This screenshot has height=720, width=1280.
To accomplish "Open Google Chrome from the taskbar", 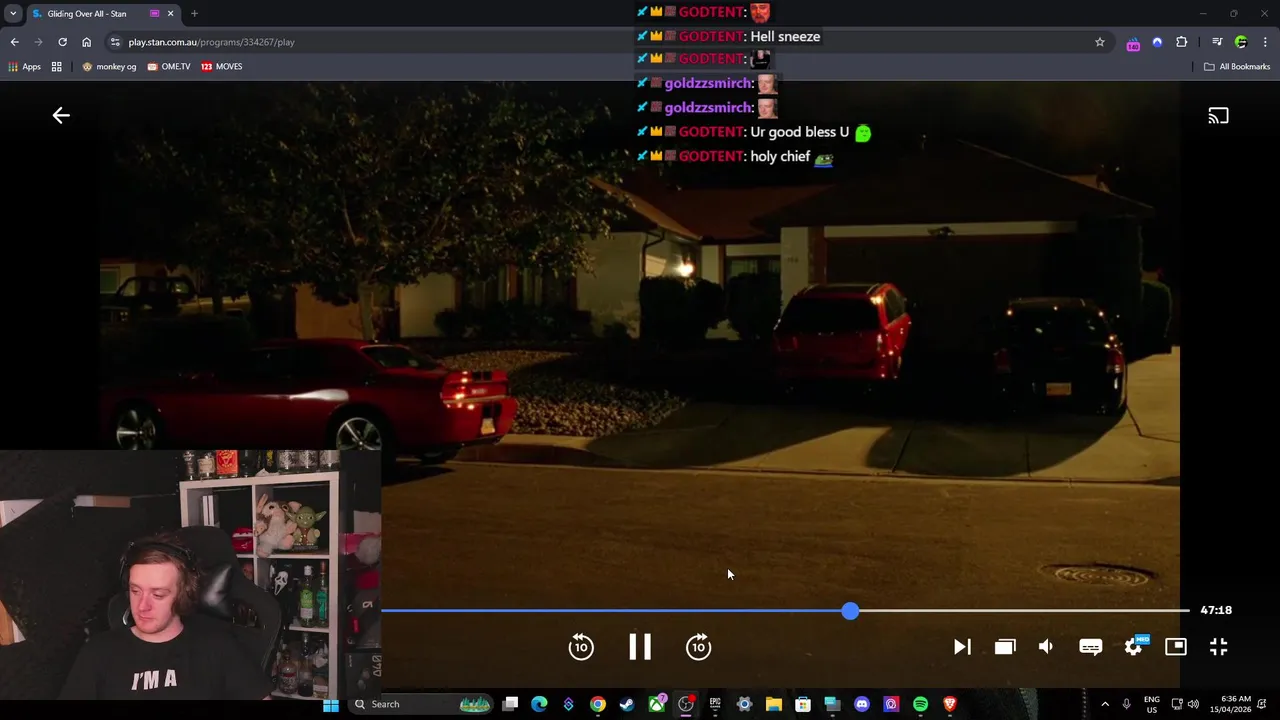I will [x=597, y=704].
